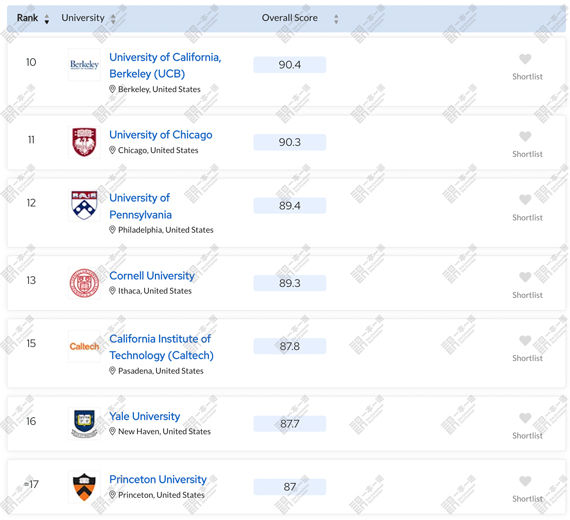The height and width of the screenshot is (520, 570).
Task: Add University of Pennsylvania to shortlist
Action: pyautogui.click(x=525, y=200)
